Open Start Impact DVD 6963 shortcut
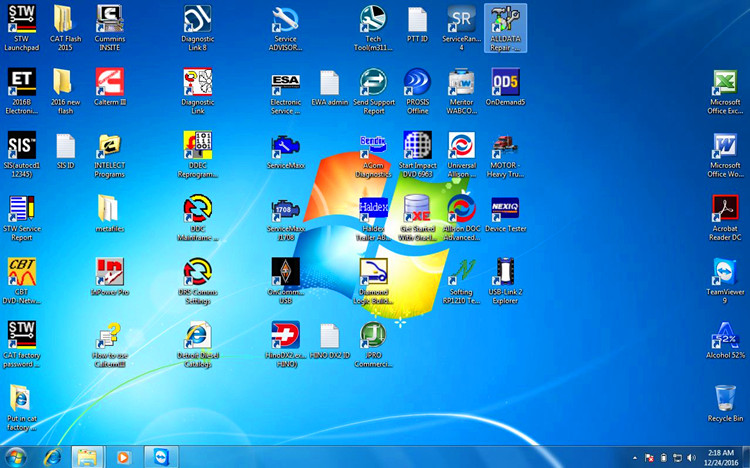Viewport: 750px width, 468px height. point(418,155)
